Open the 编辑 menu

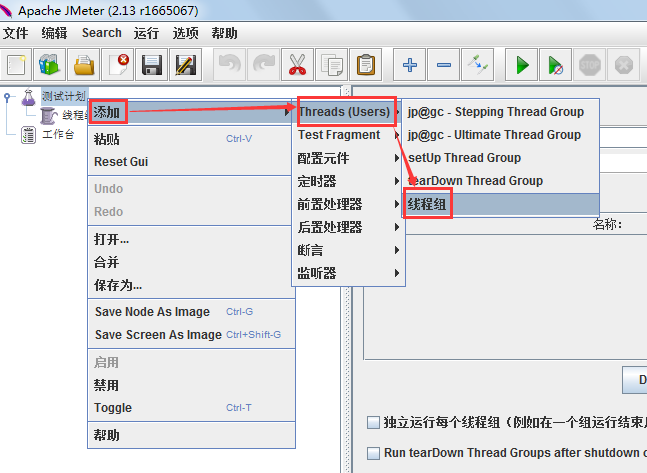pyautogui.click(x=54, y=33)
